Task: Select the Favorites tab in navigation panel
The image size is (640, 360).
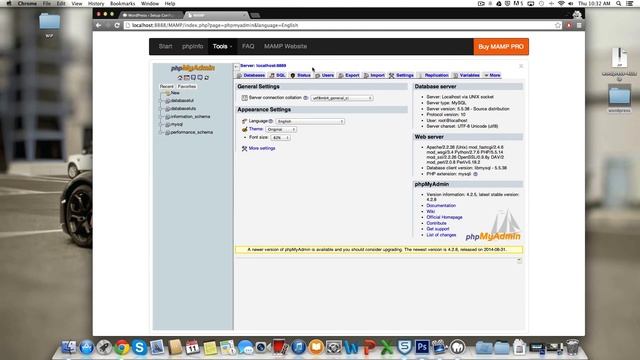Action: tap(187, 87)
